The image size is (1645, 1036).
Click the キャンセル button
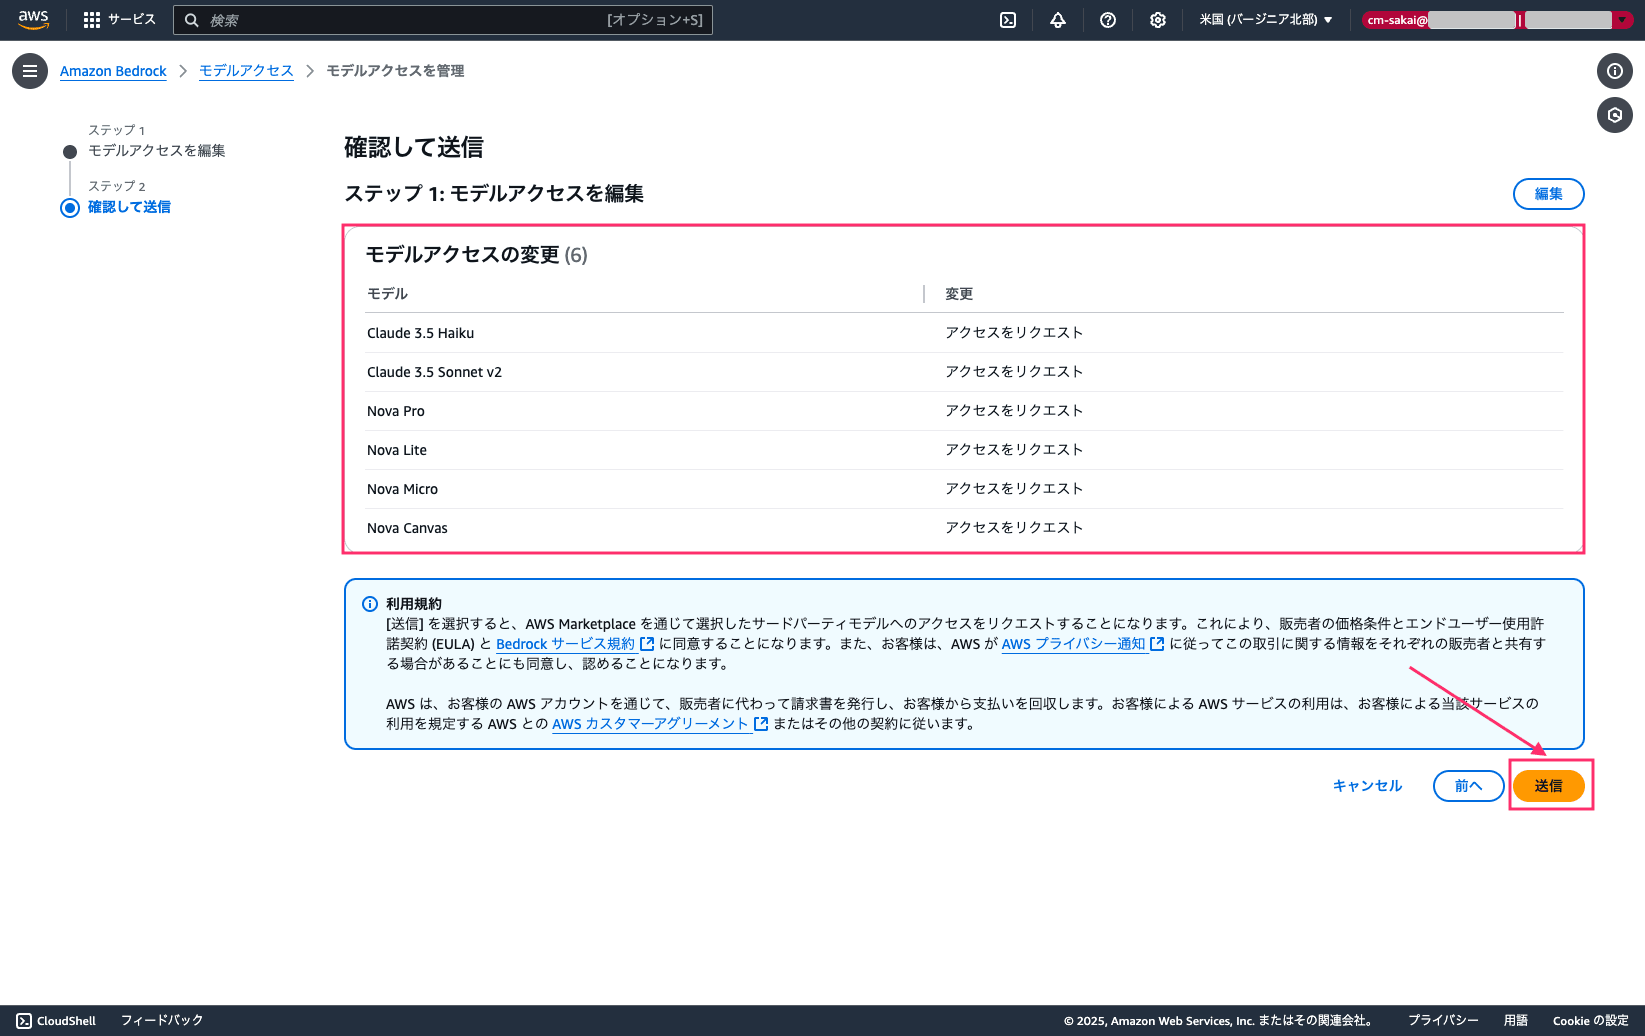click(1367, 786)
